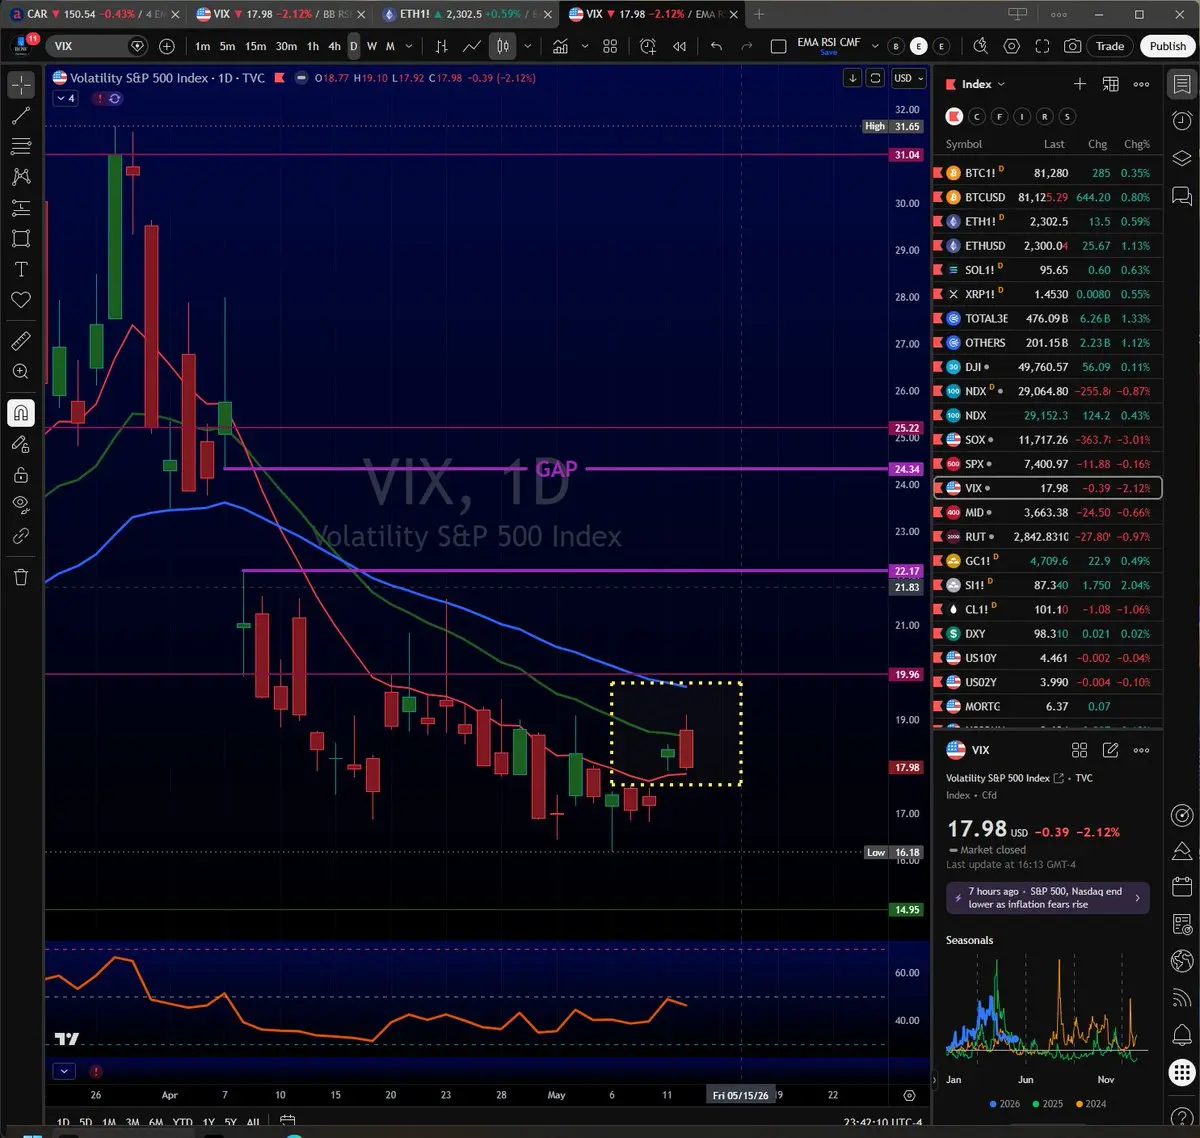
Task: Open chart settings hexagon icon
Action: (x=1012, y=46)
